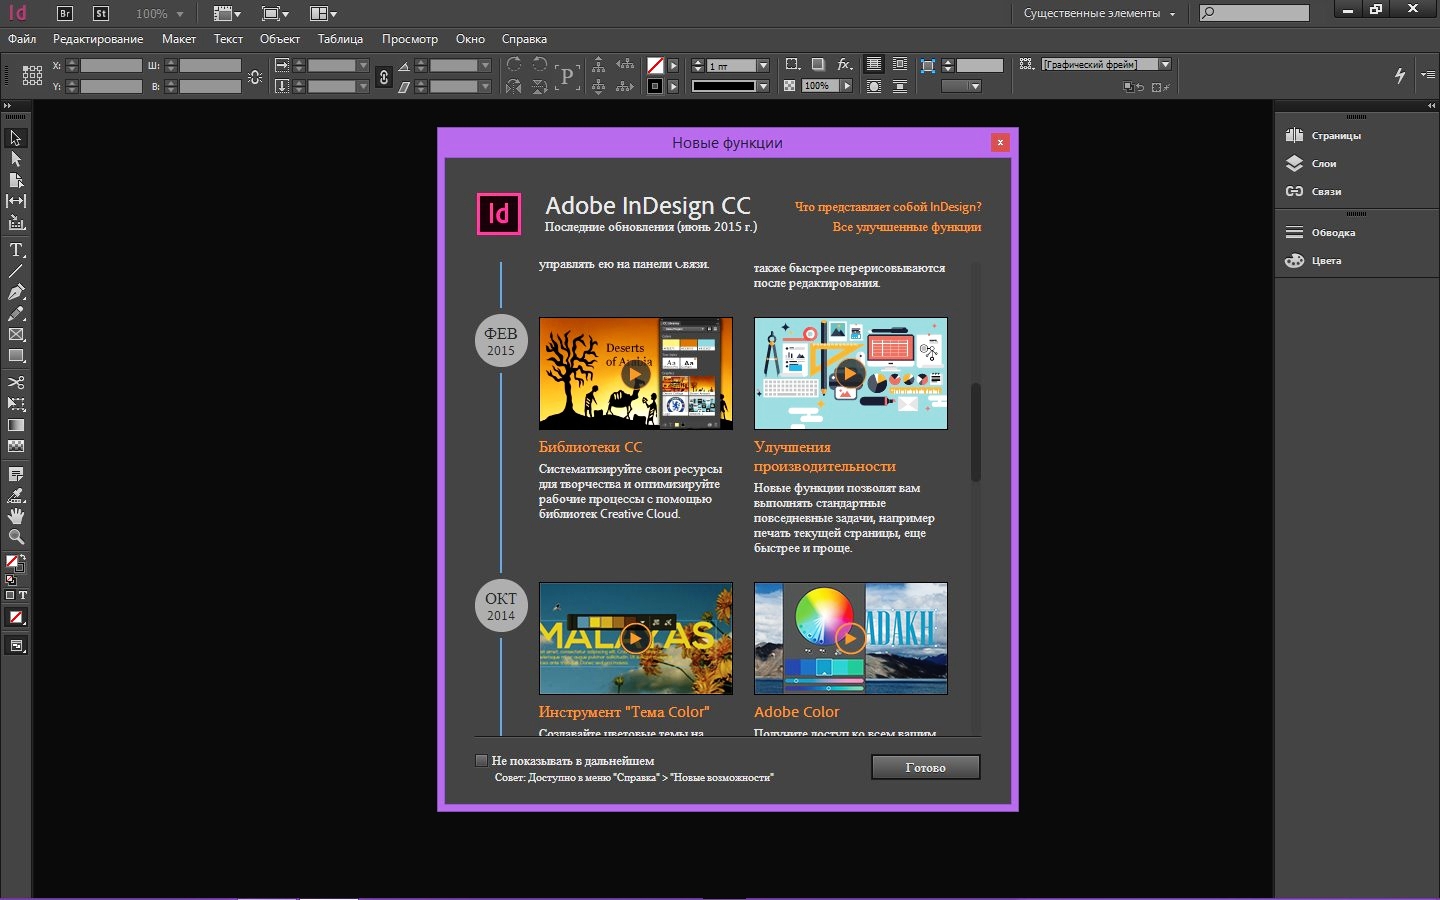Select the Eyedropper tool
This screenshot has height=900, width=1440.
[x=16, y=495]
